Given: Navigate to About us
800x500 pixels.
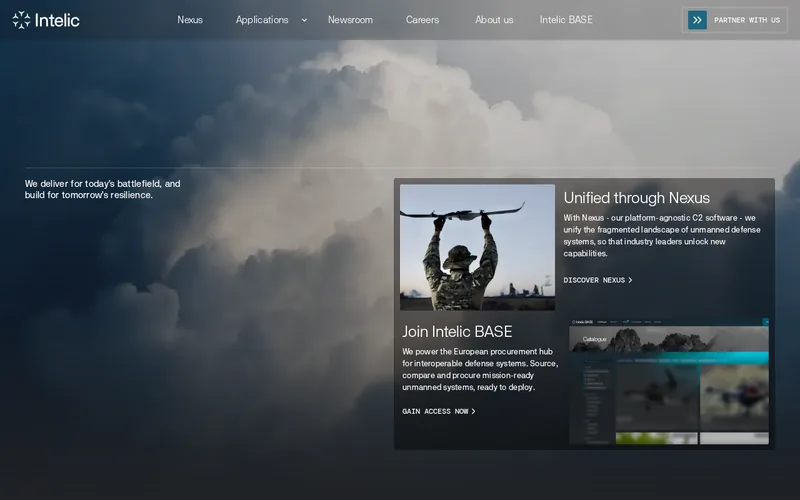Looking at the screenshot, I should 494,20.
